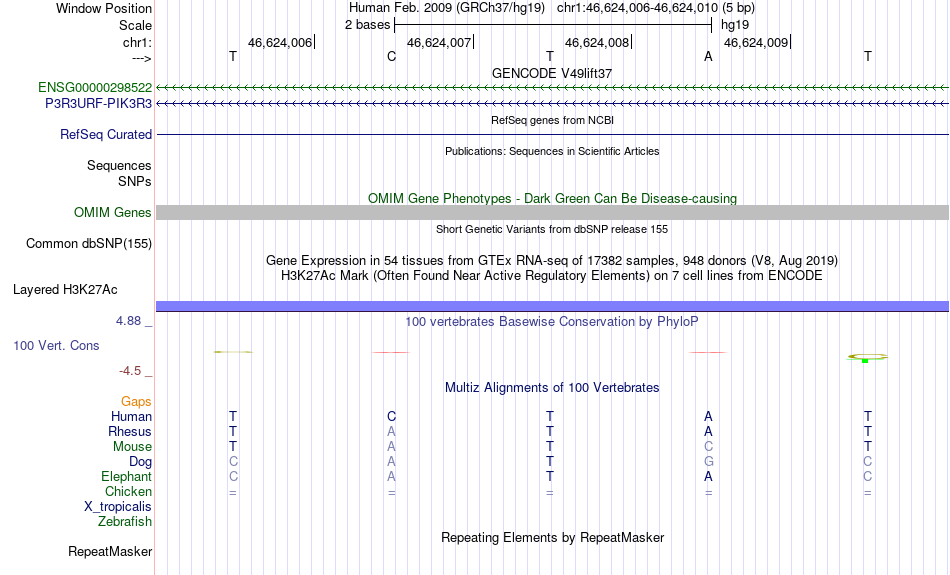Click the 46,624,008 ruler position
The width and height of the screenshot is (950, 575).
[x=597, y=42]
